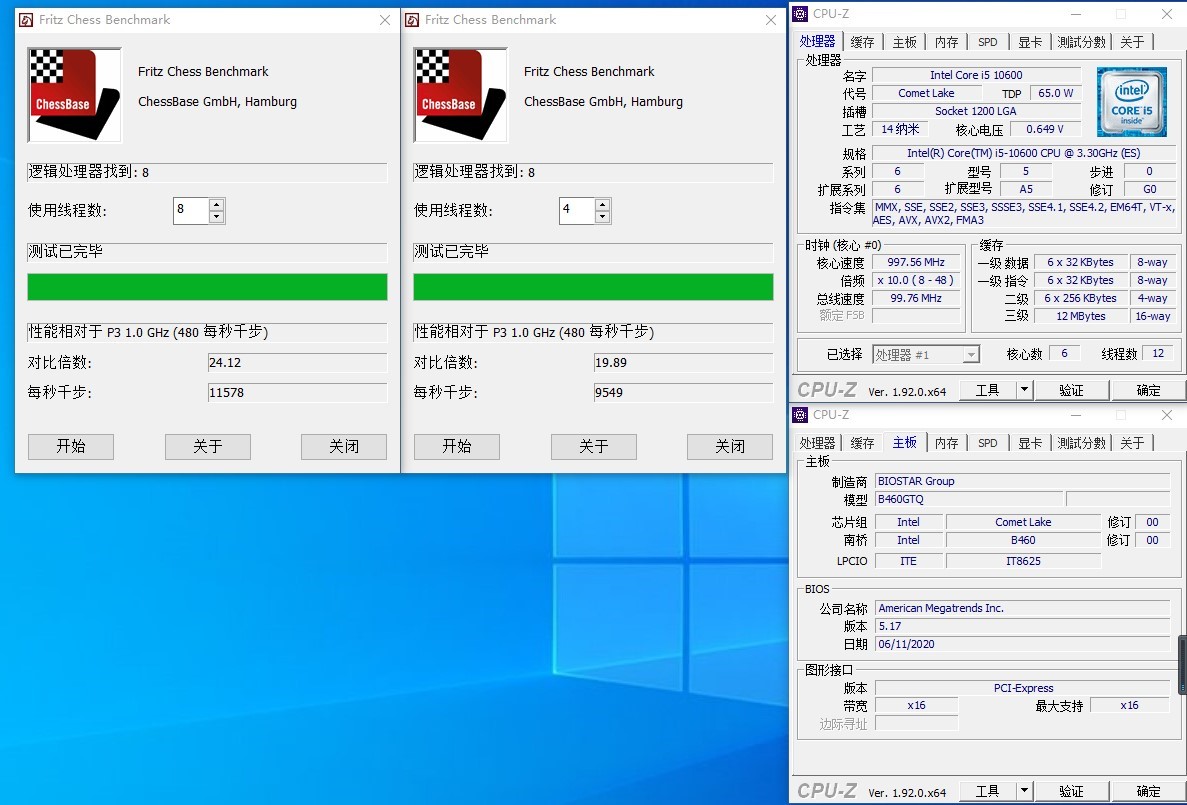Increase thread count in right Fritz window
This screenshot has height=805, width=1187.
pos(603,204)
